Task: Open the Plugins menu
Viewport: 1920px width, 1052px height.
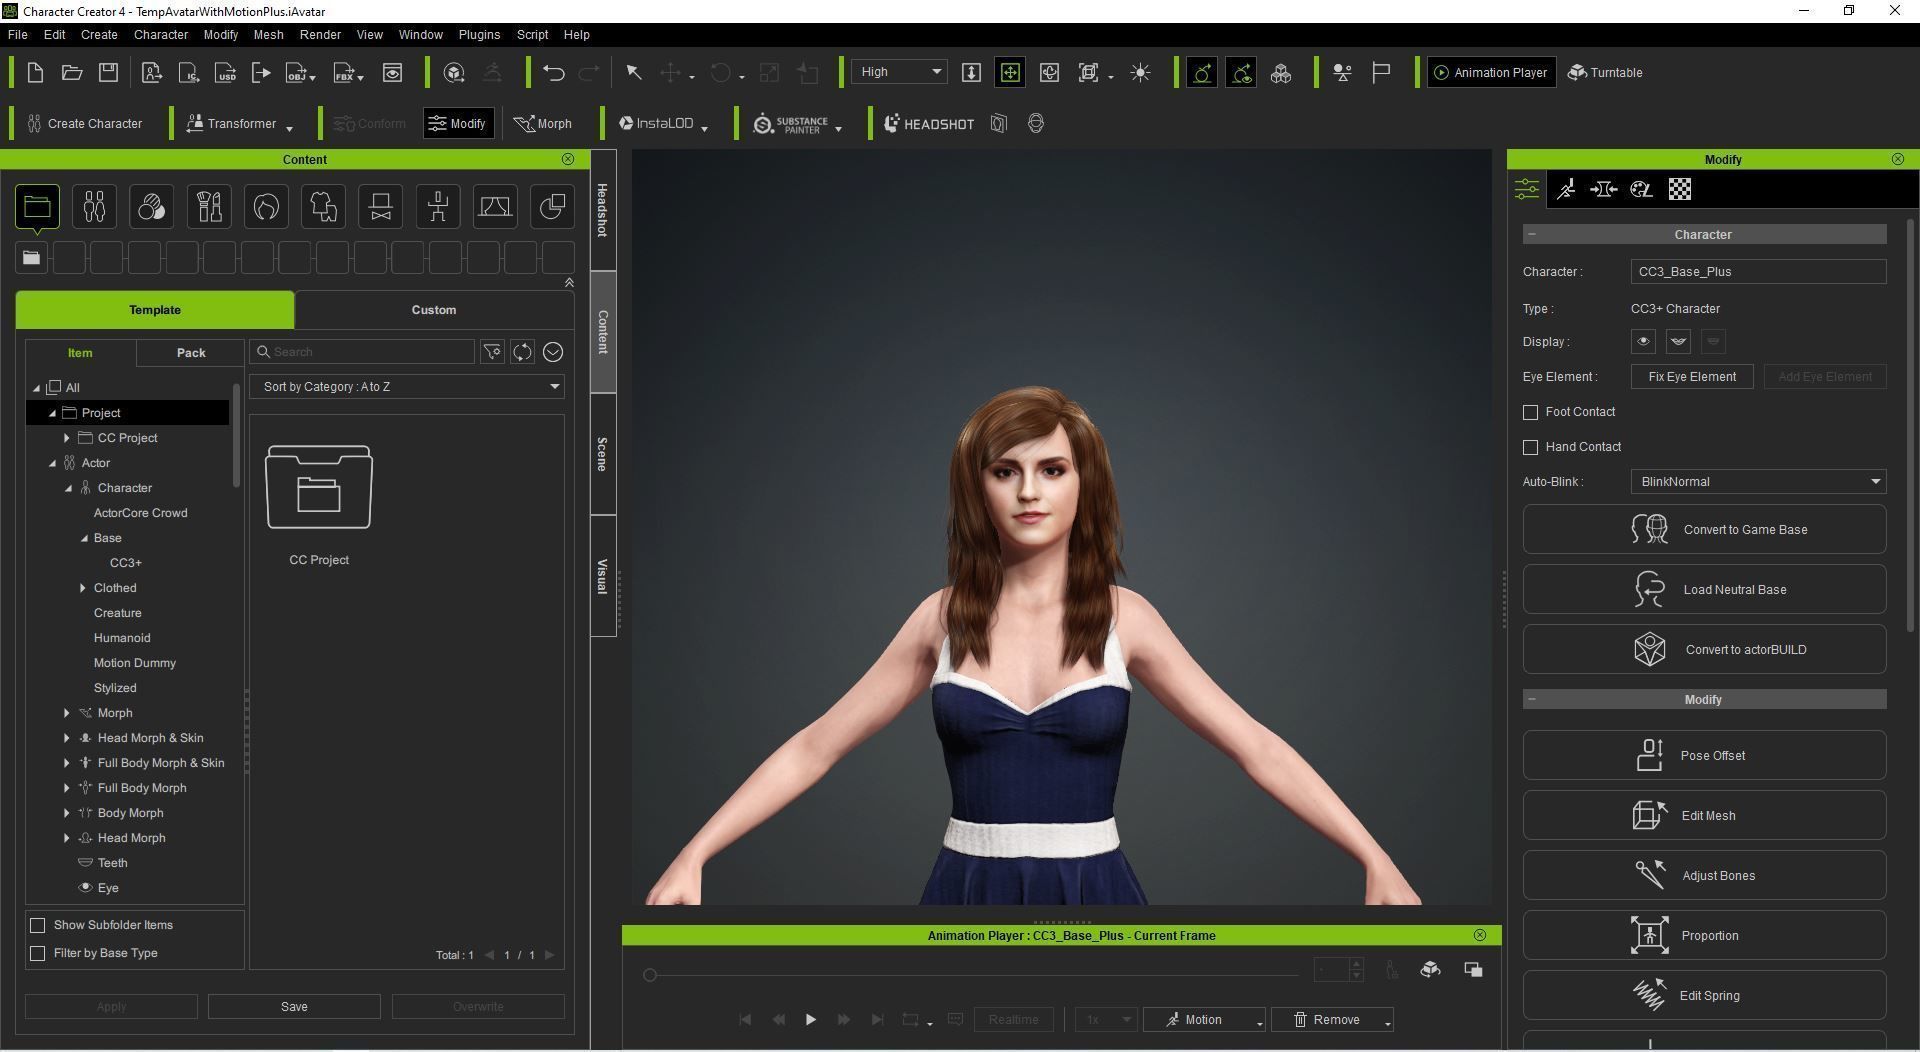Action: click(479, 35)
